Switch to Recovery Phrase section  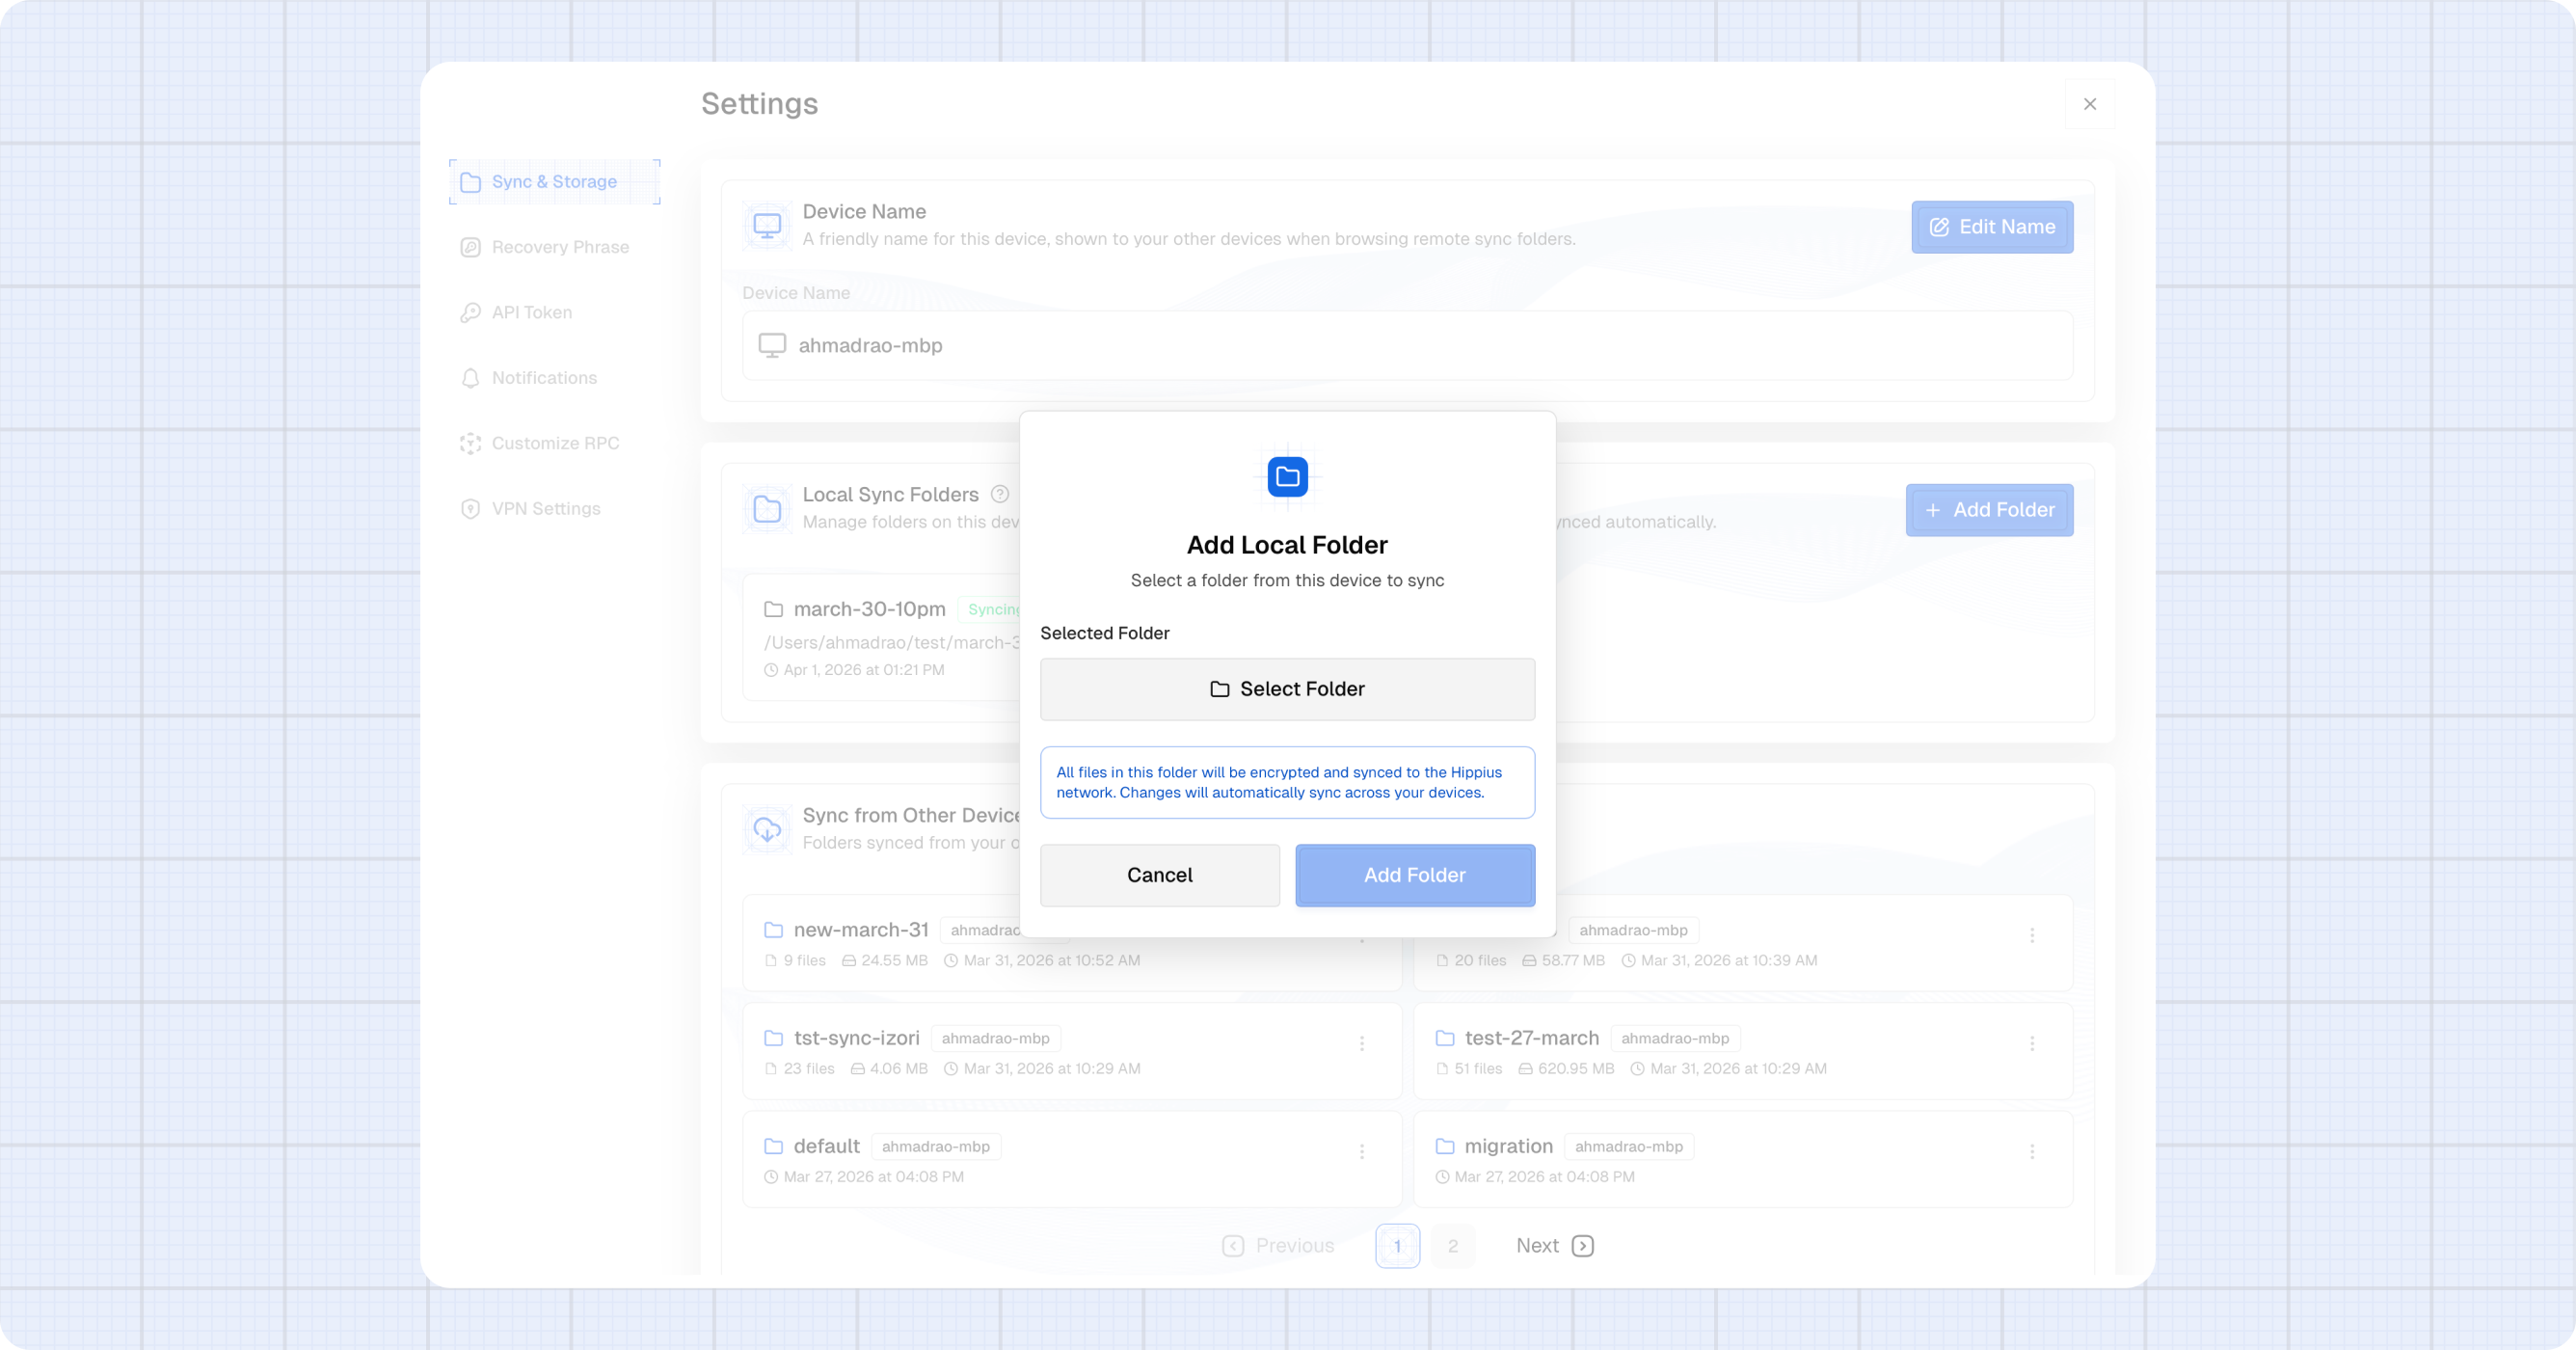point(559,247)
